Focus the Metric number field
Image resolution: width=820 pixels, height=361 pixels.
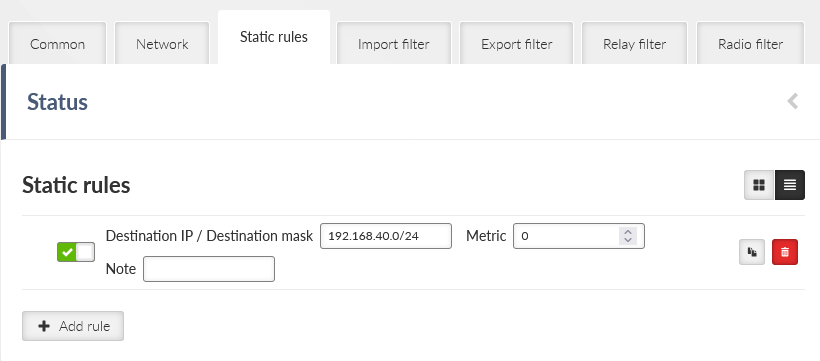coord(578,236)
